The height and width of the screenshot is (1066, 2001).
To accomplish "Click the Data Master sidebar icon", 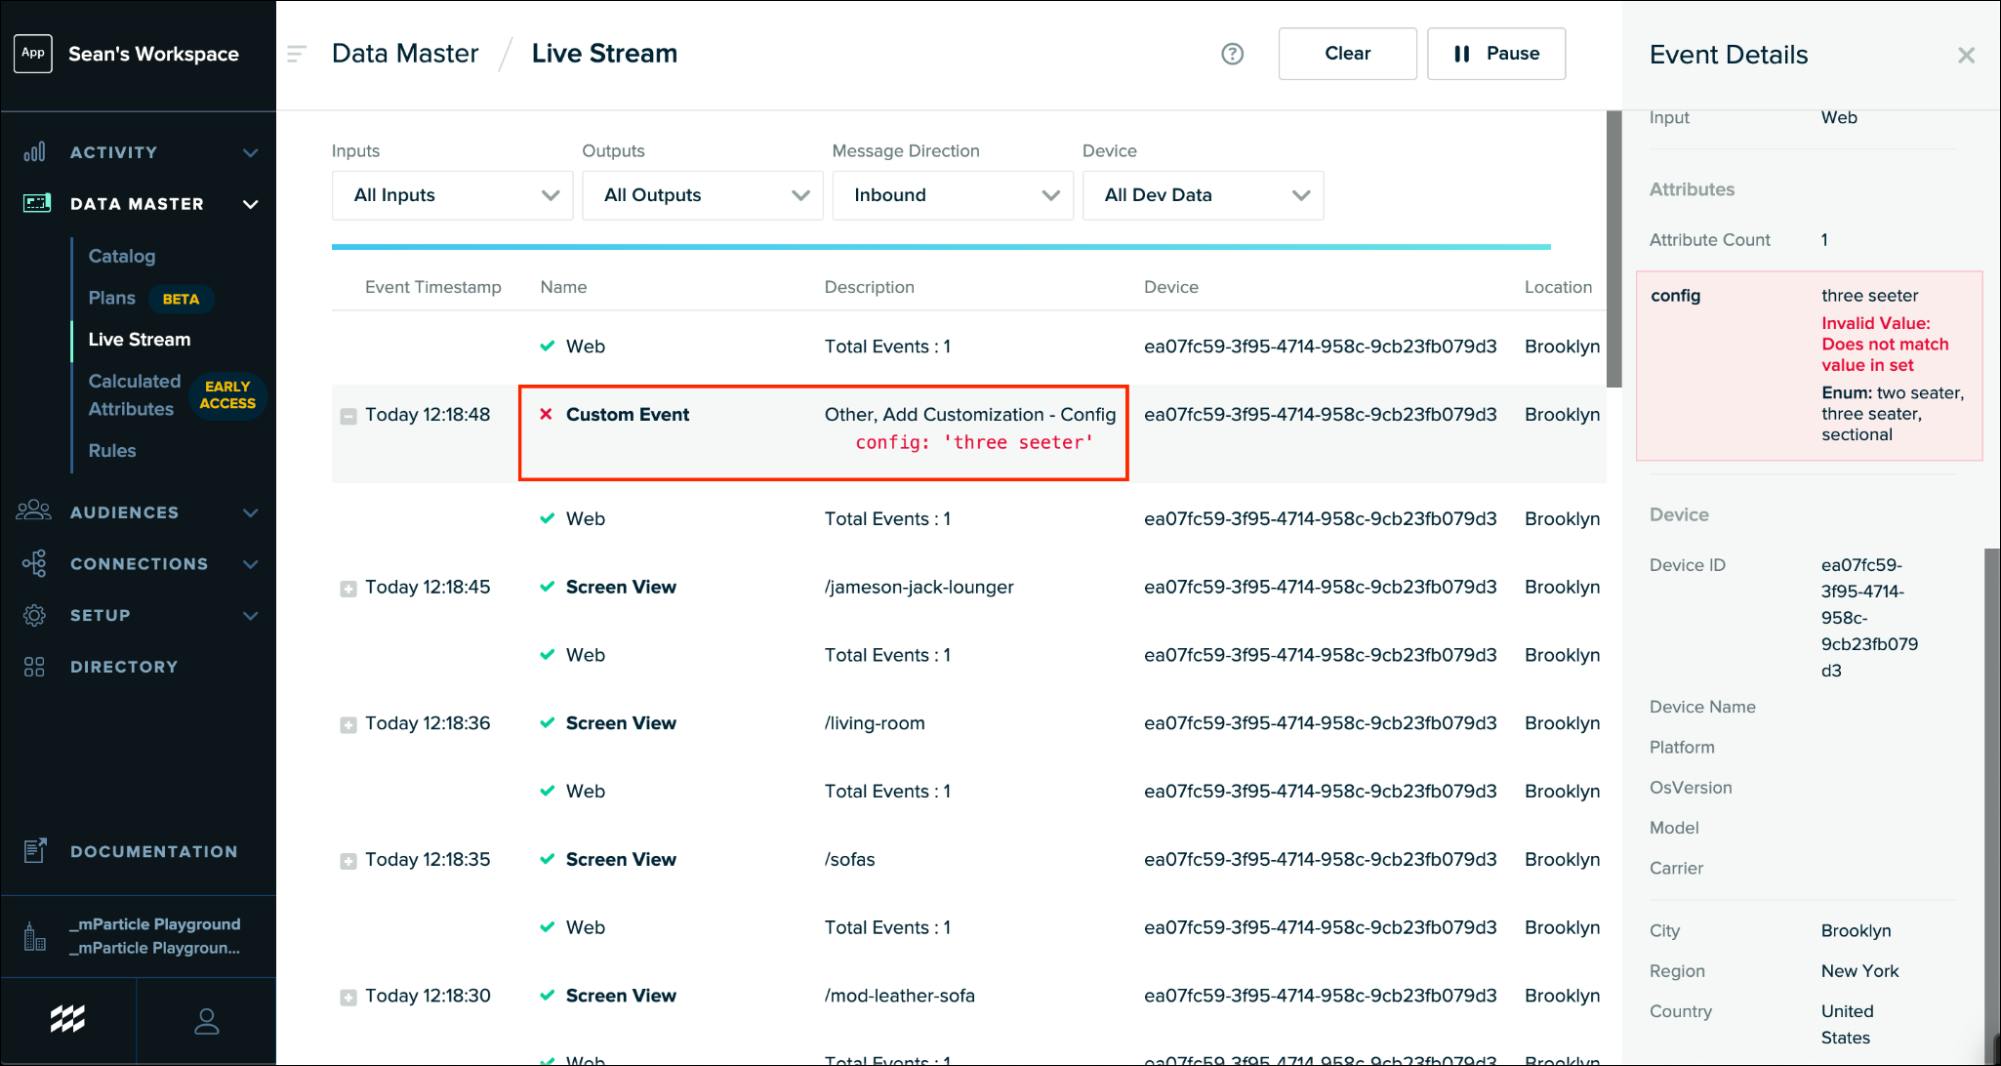I will tap(36, 203).
